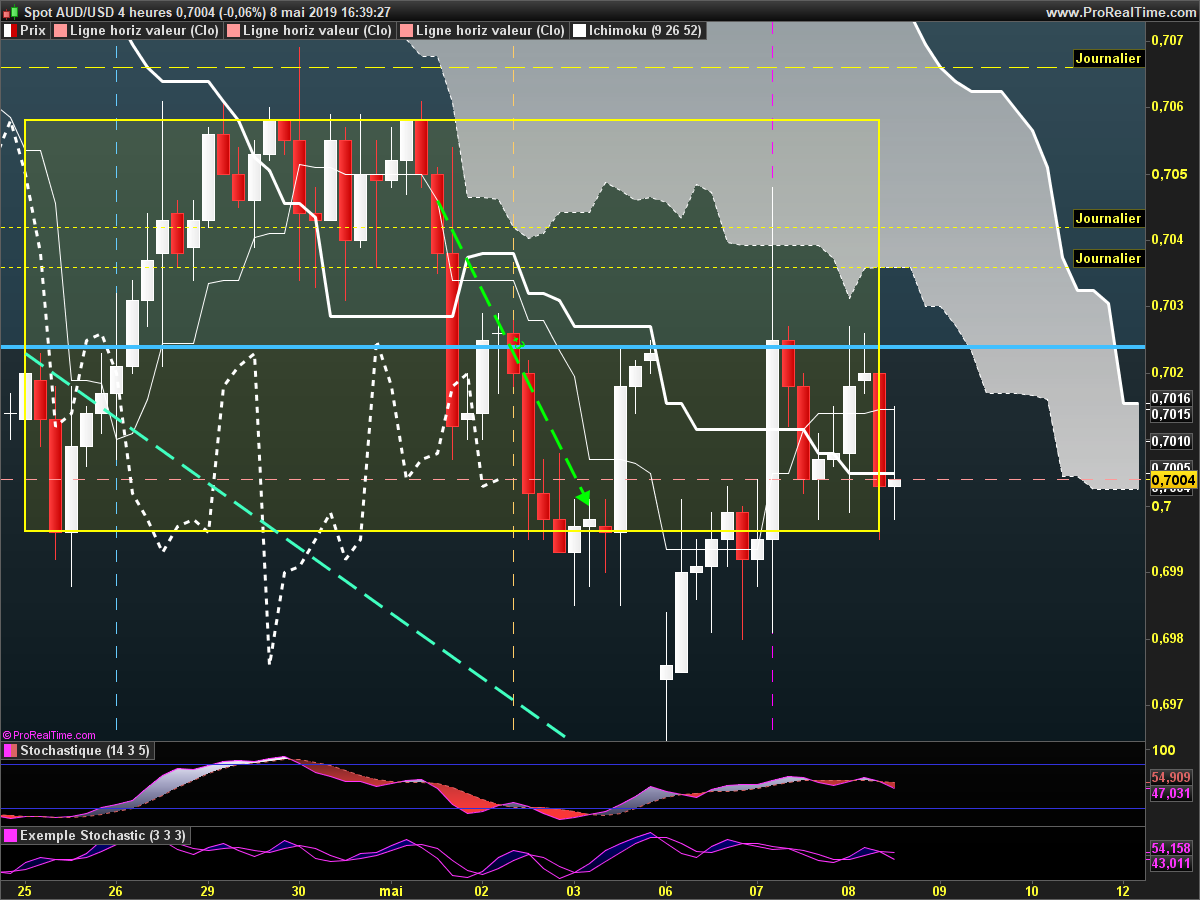The image size is (1200, 900).
Task: Click the Stochastique (14 3 5) color icon
Action: coord(11,751)
